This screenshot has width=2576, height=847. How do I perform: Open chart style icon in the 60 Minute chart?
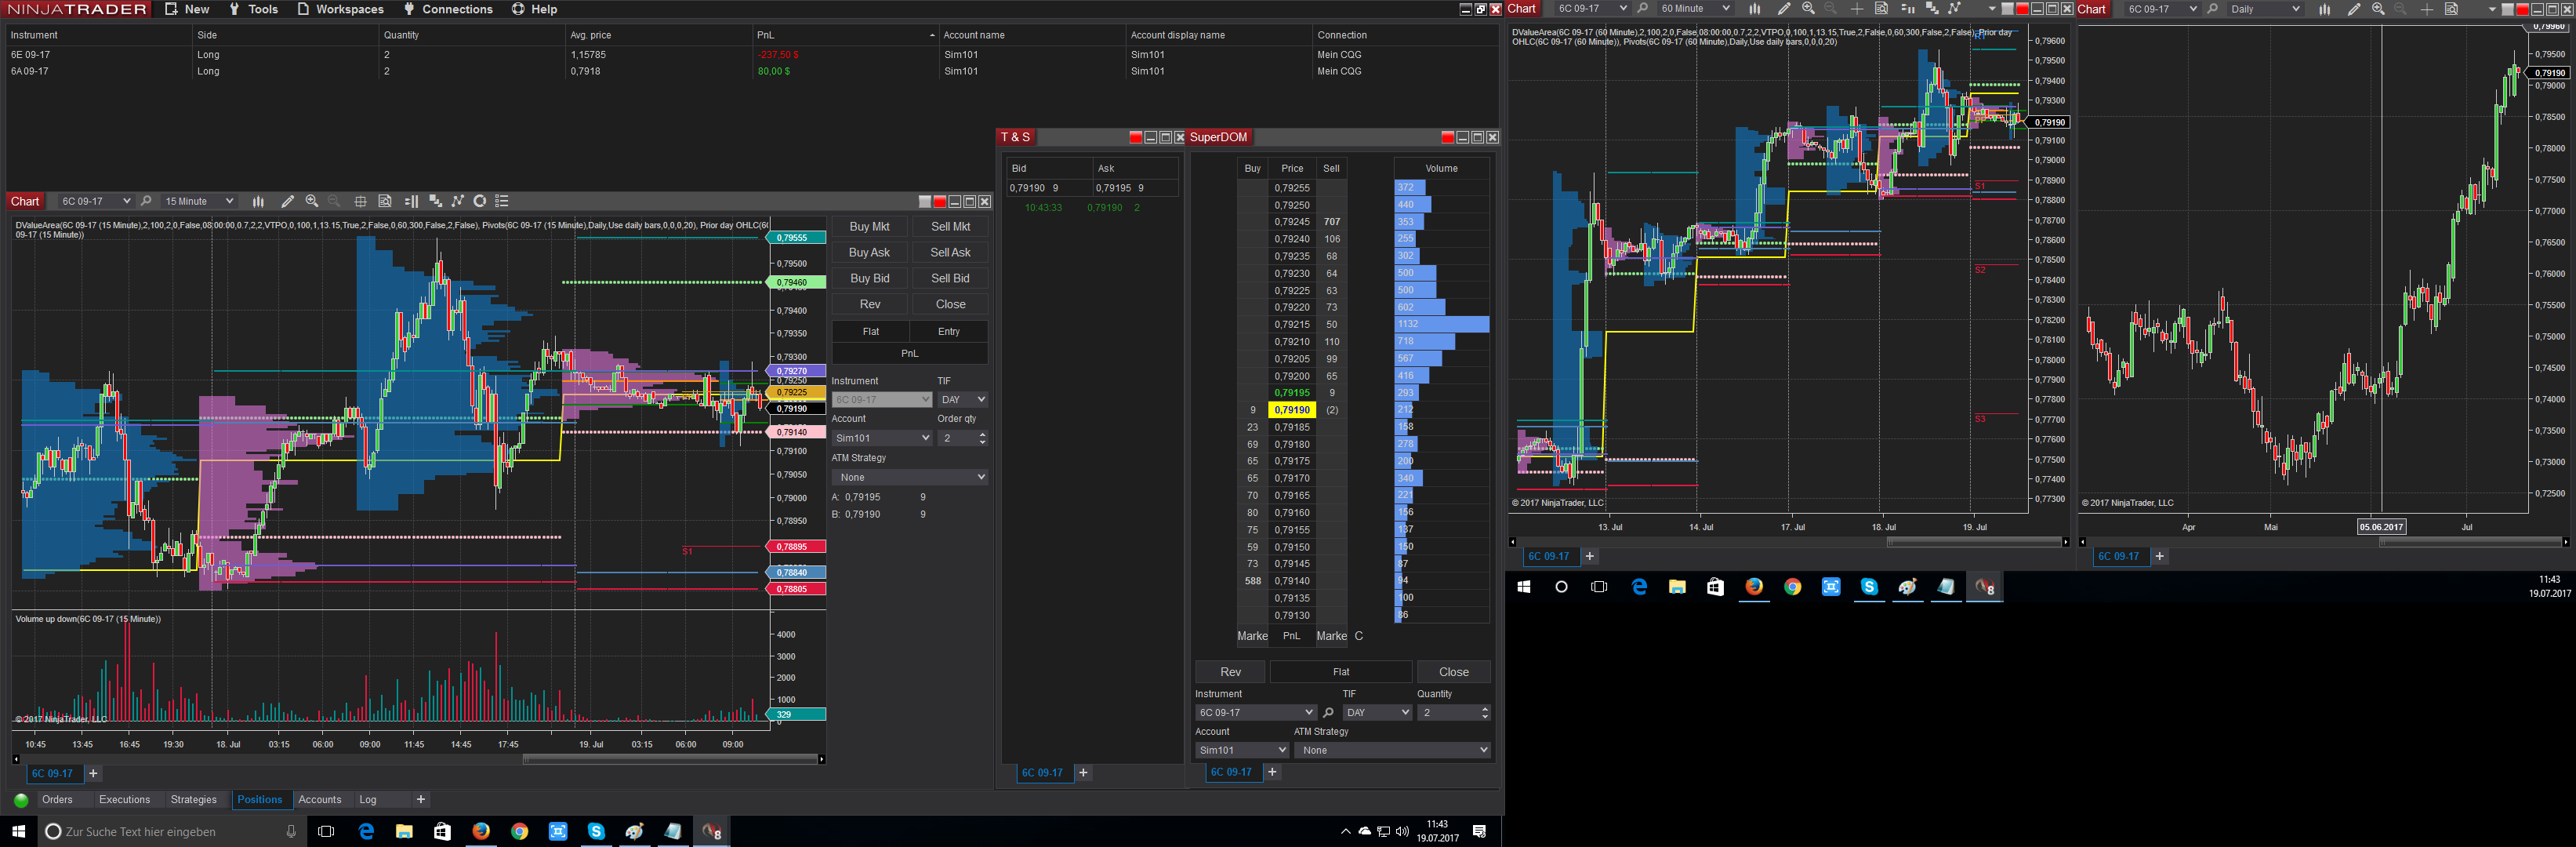point(1754,9)
